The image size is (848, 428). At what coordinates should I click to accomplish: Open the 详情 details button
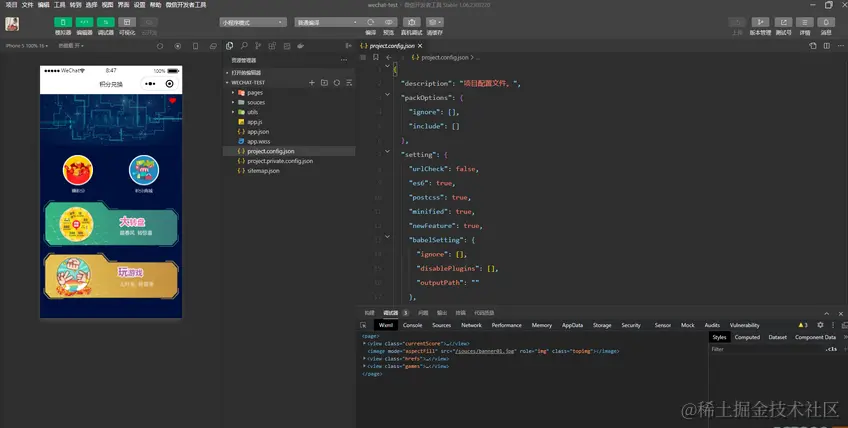coord(805,22)
